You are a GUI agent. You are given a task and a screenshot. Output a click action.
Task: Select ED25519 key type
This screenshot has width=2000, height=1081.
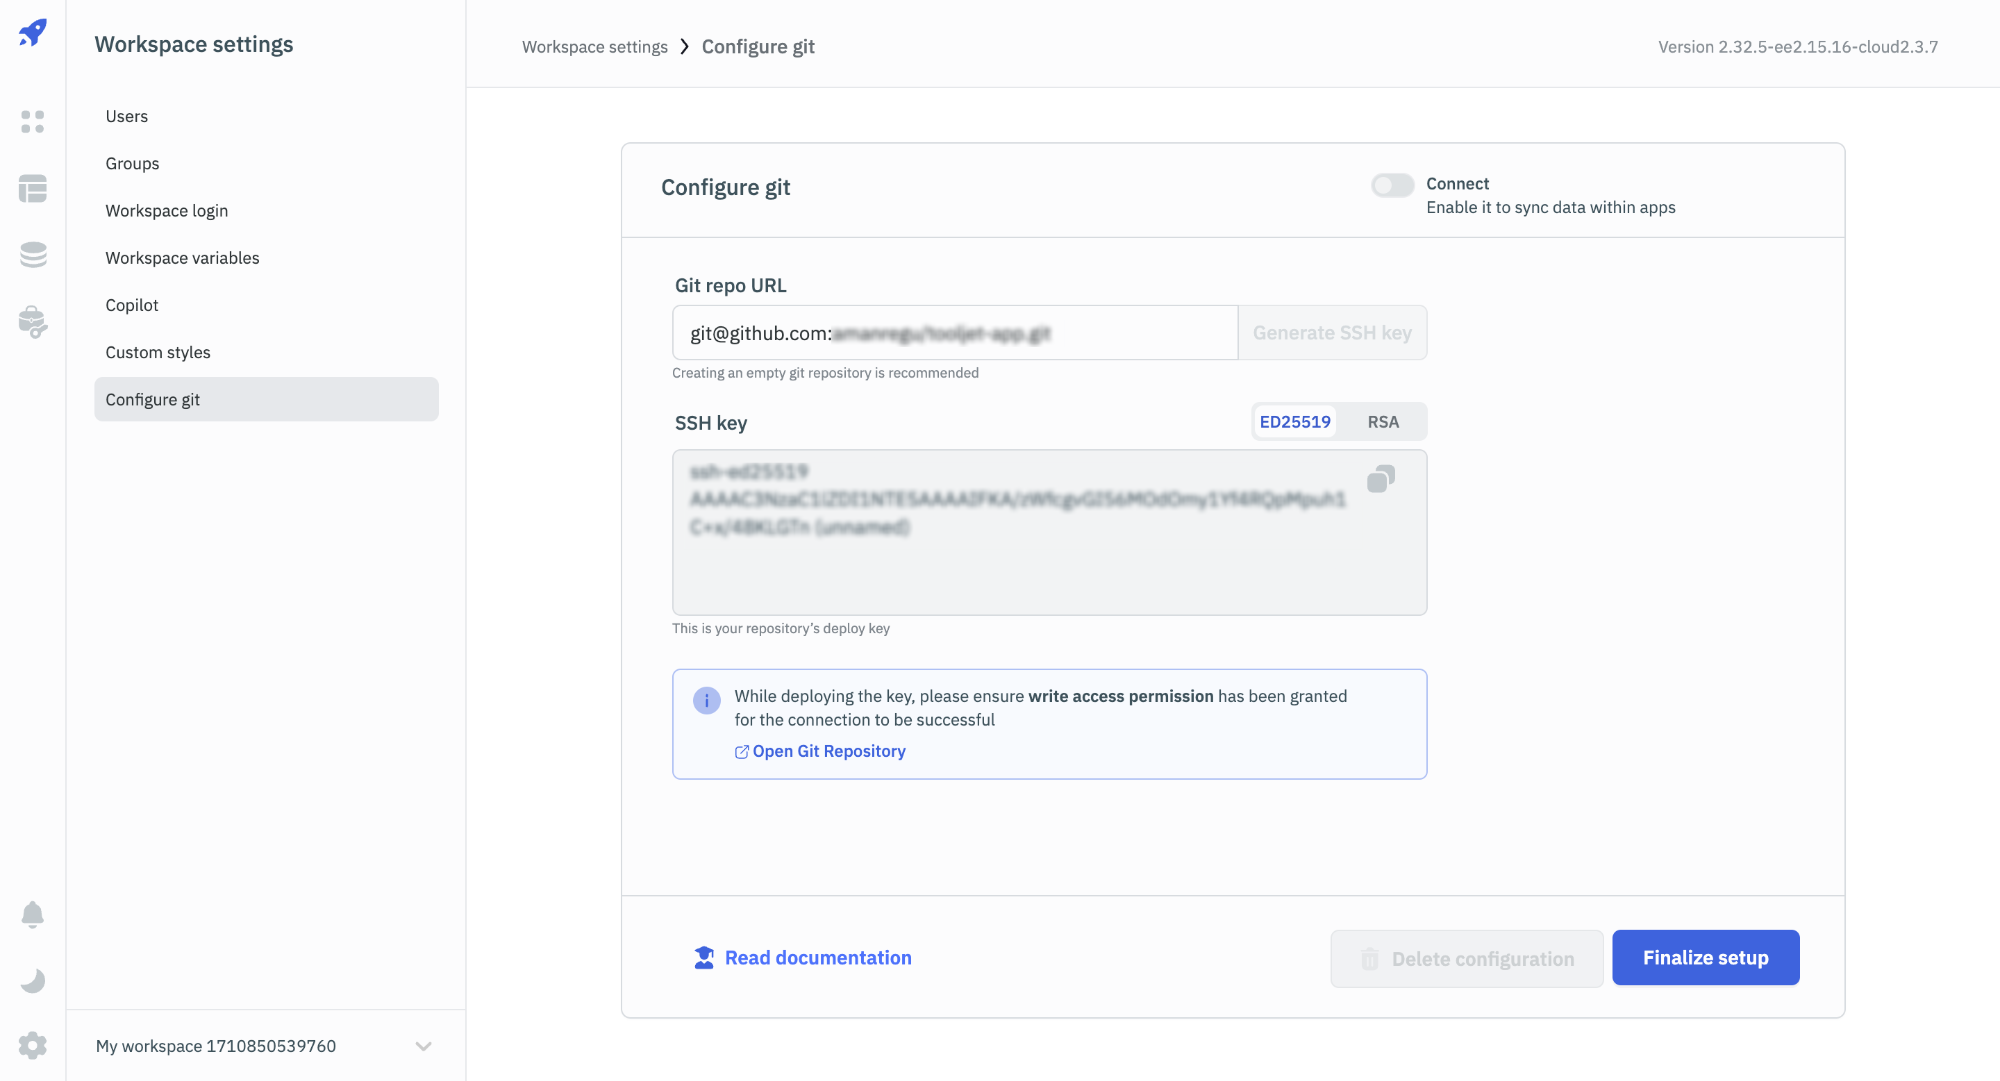(1295, 422)
